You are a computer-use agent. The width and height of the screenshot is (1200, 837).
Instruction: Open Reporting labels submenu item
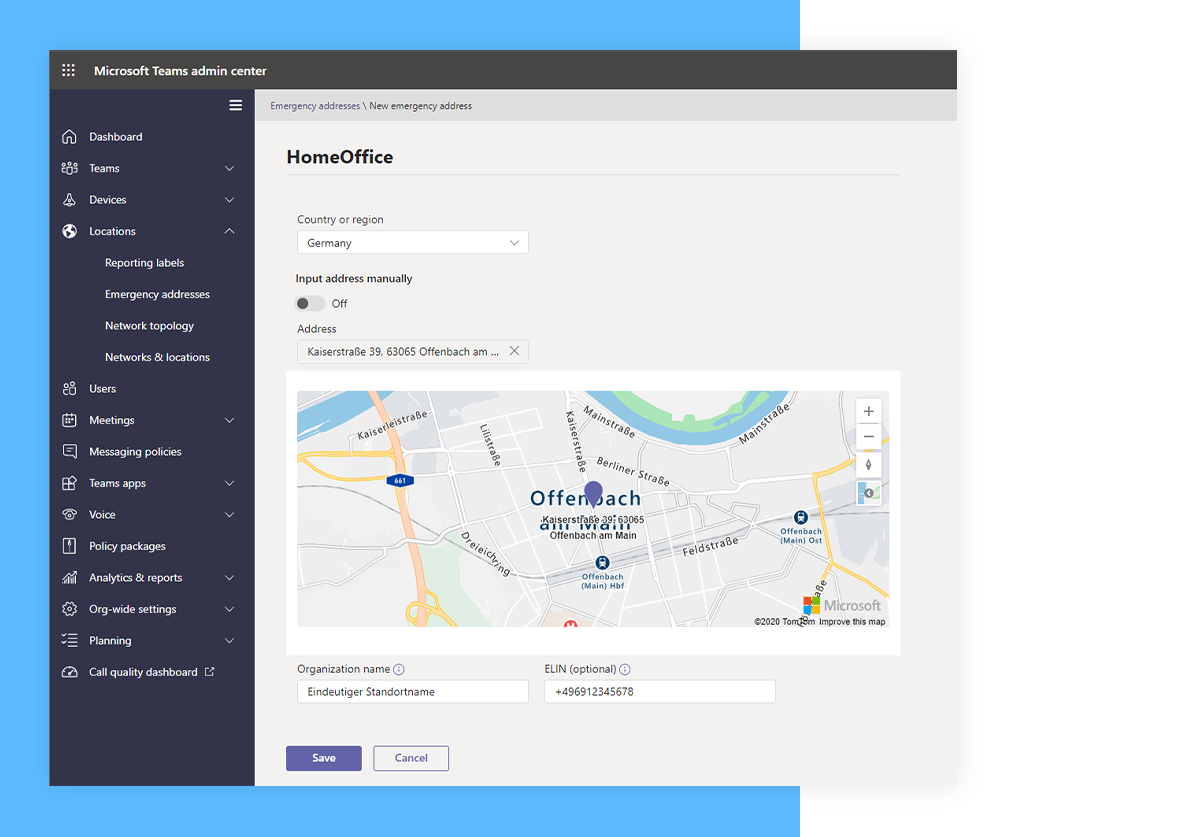click(145, 263)
